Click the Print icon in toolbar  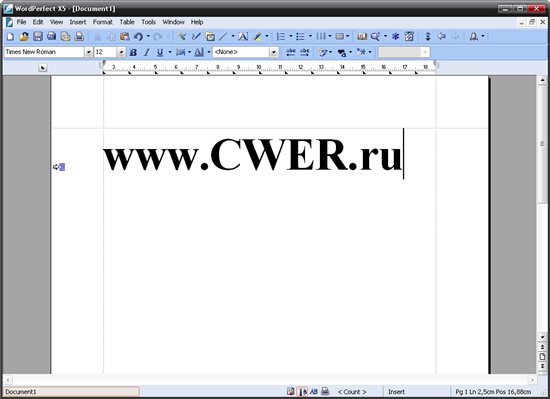click(79, 36)
